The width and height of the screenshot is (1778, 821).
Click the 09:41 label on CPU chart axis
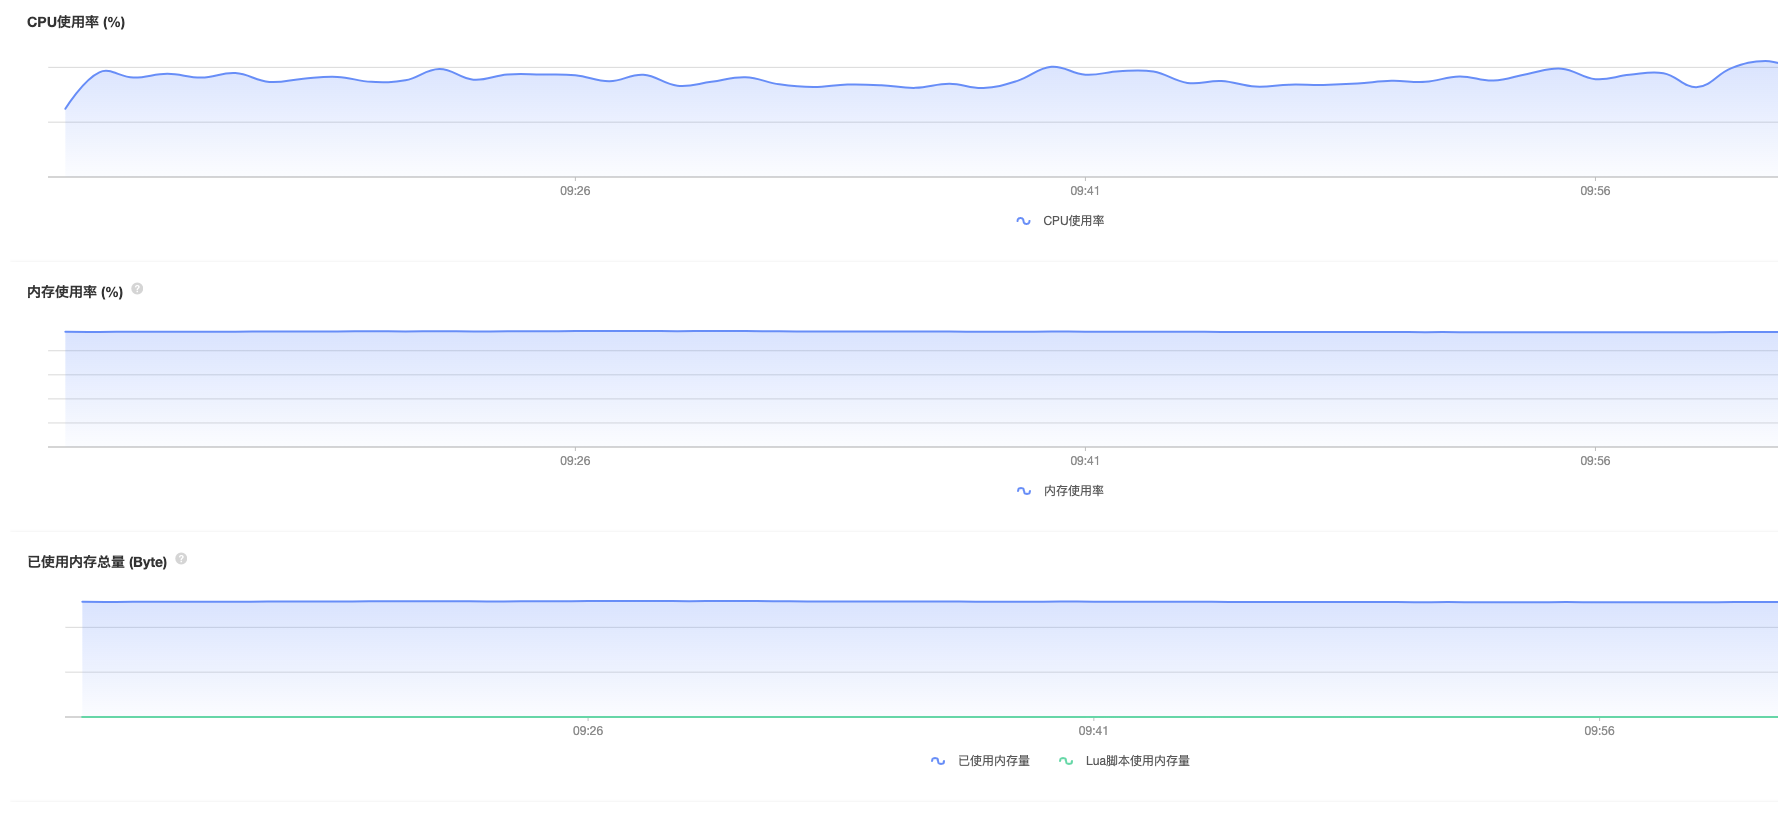point(1085,191)
